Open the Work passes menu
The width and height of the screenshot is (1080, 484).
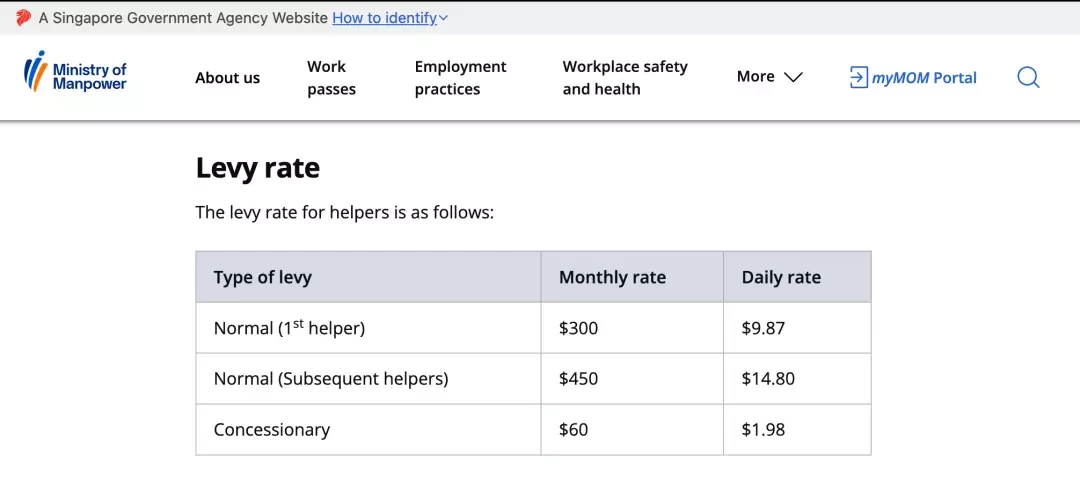[x=331, y=78]
